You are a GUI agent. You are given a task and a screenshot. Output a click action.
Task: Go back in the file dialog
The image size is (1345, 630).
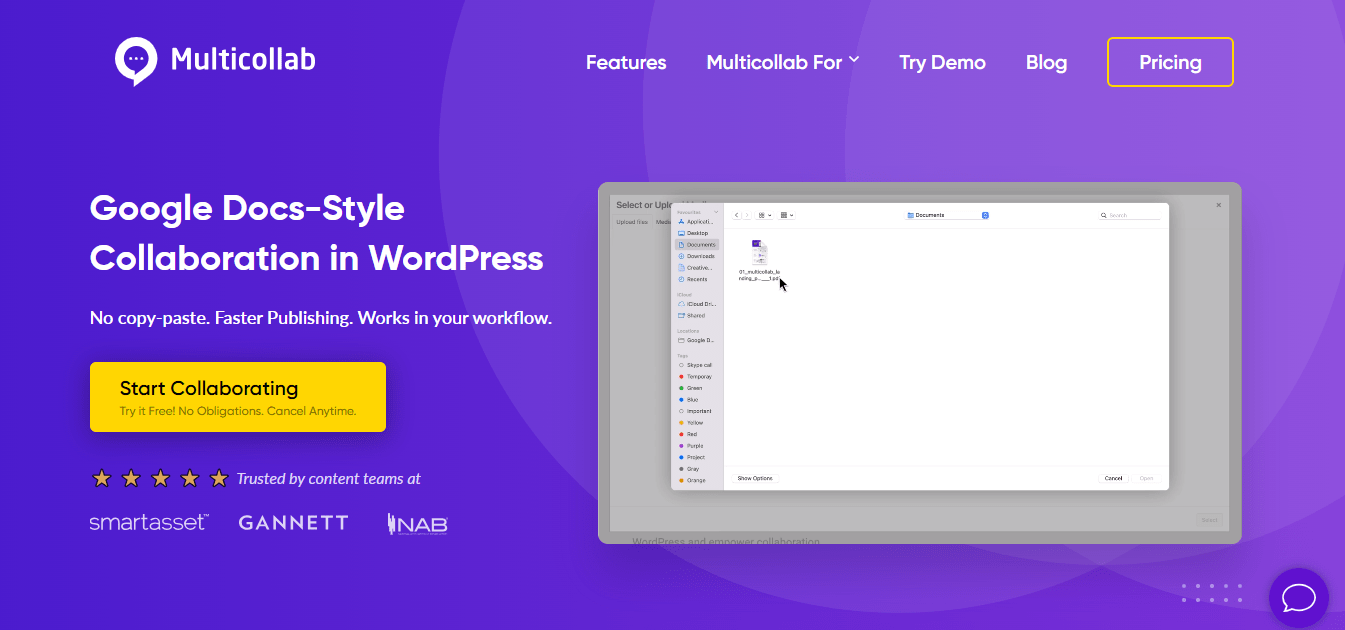737,215
